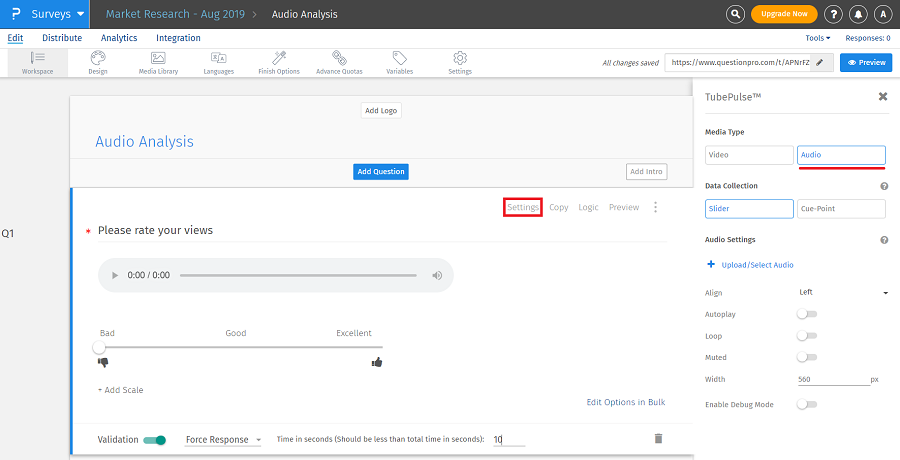The height and width of the screenshot is (460, 900).
Task: Enable the Autoplay toggle
Action: point(806,314)
